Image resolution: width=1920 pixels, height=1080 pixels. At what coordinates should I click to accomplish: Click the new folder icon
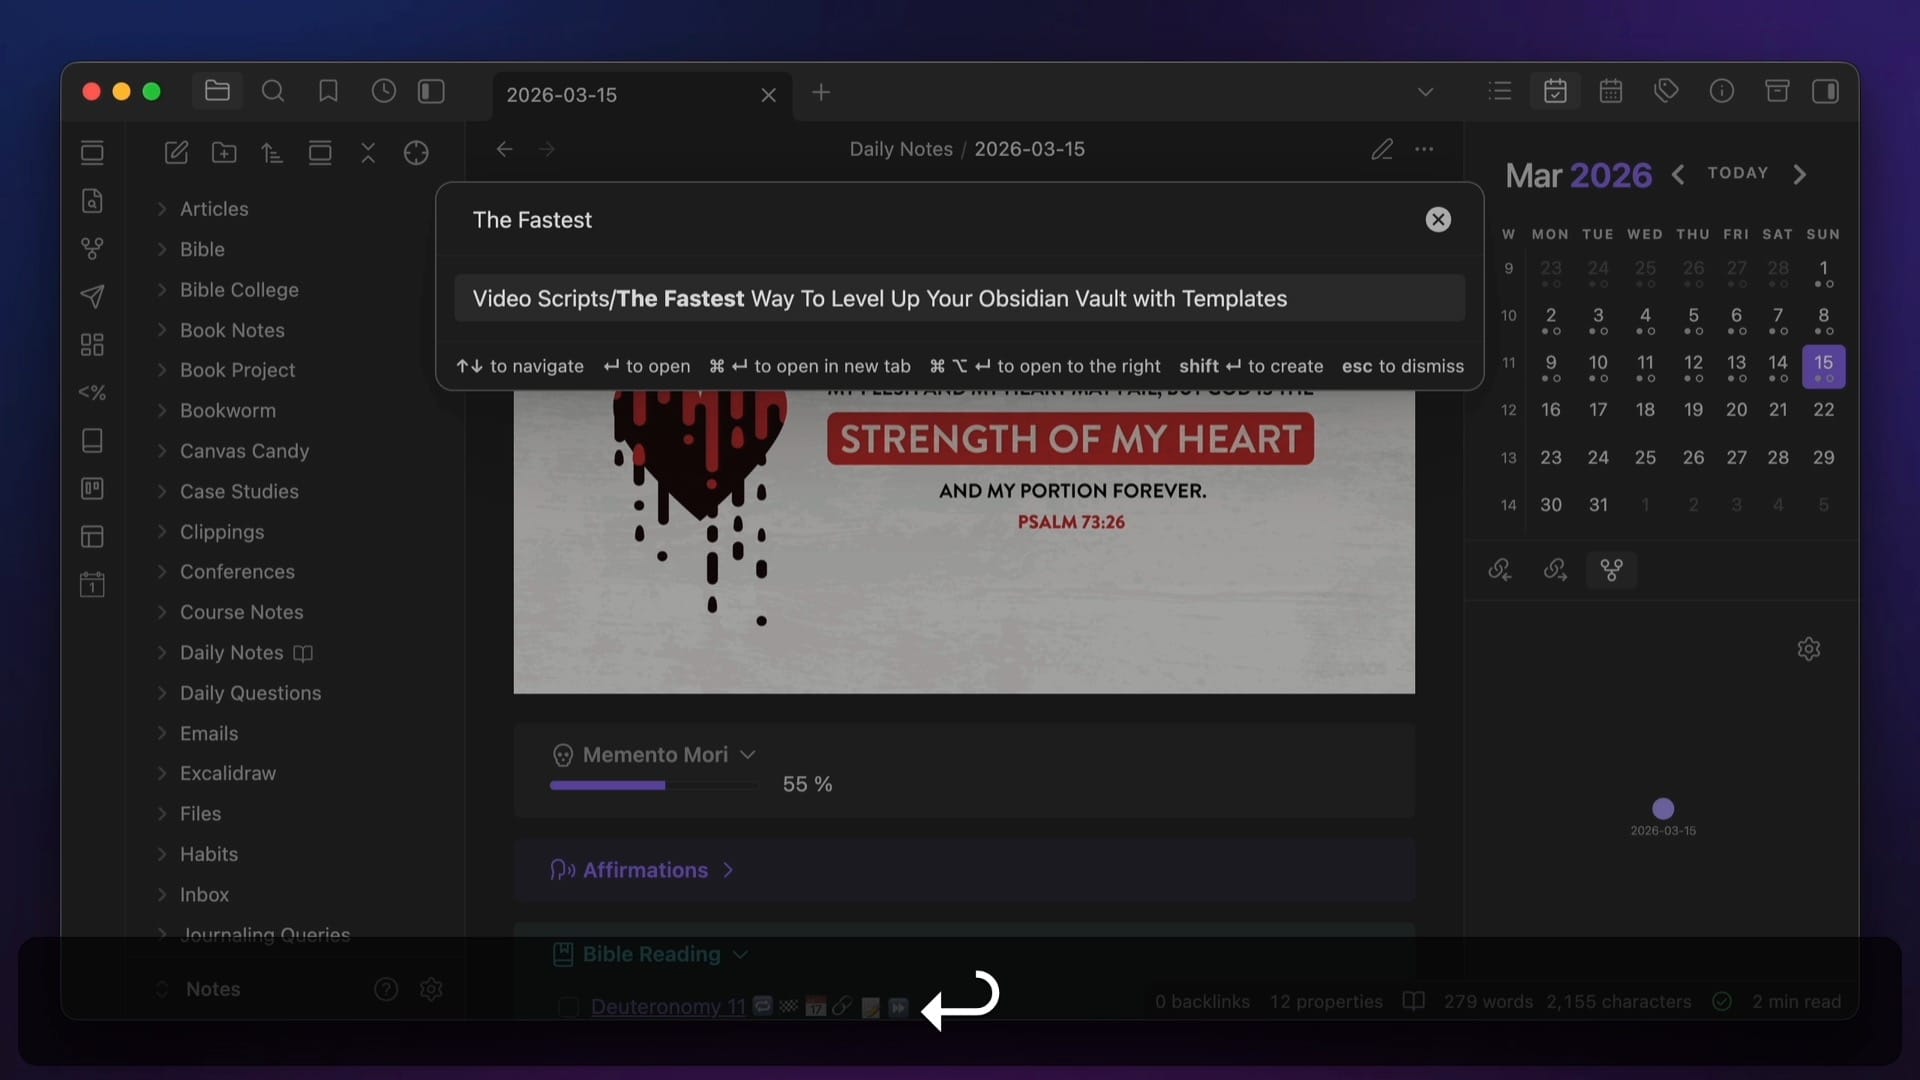click(224, 152)
